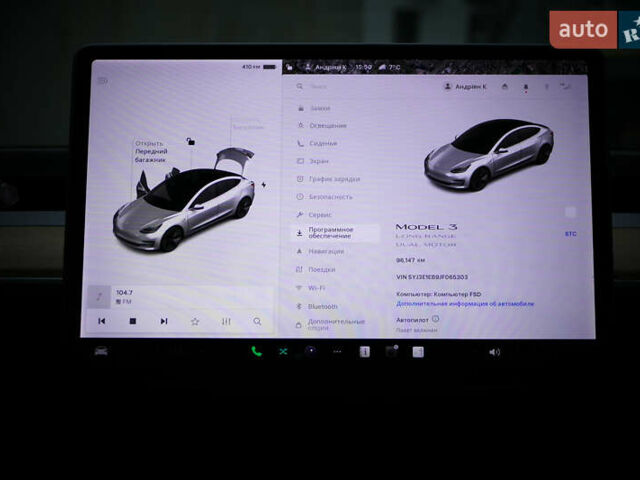Toggle the charge port lightning icon
The image size is (640, 480).
[263, 185]
